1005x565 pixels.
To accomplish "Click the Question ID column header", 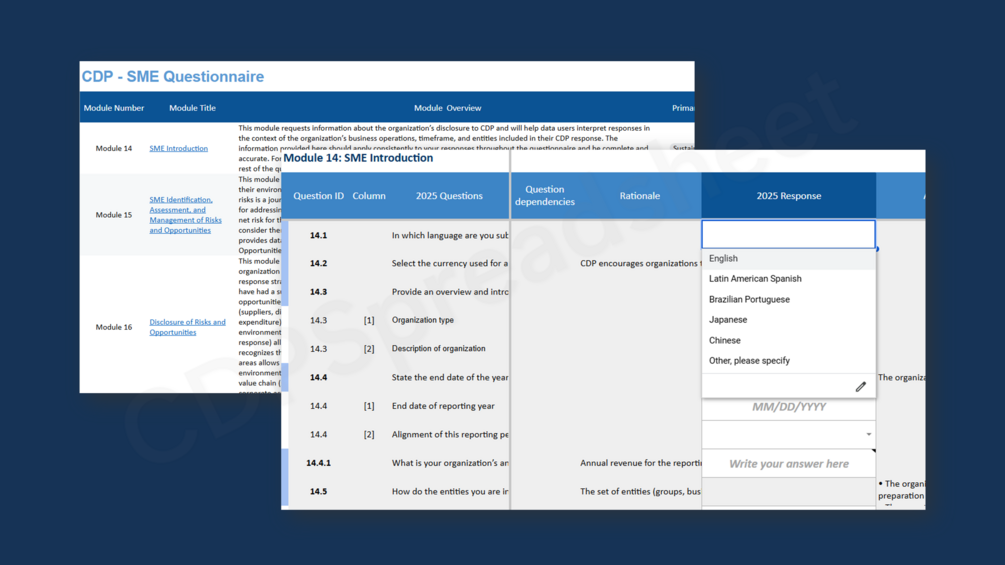I will point(319,196).
